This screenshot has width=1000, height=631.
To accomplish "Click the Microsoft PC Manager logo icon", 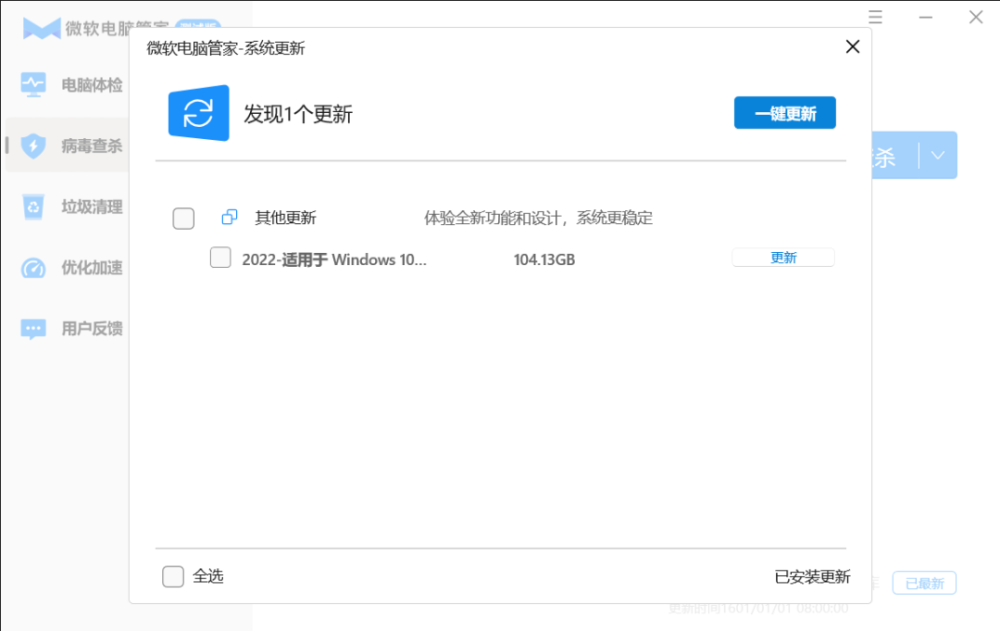I will click(x=41, y=27).
